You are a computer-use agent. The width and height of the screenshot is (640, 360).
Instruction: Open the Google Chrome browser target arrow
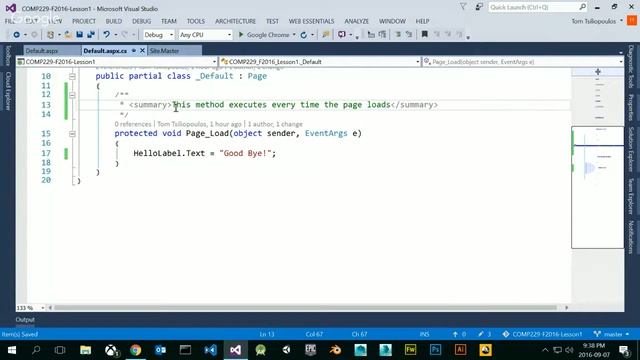point(294,35)
